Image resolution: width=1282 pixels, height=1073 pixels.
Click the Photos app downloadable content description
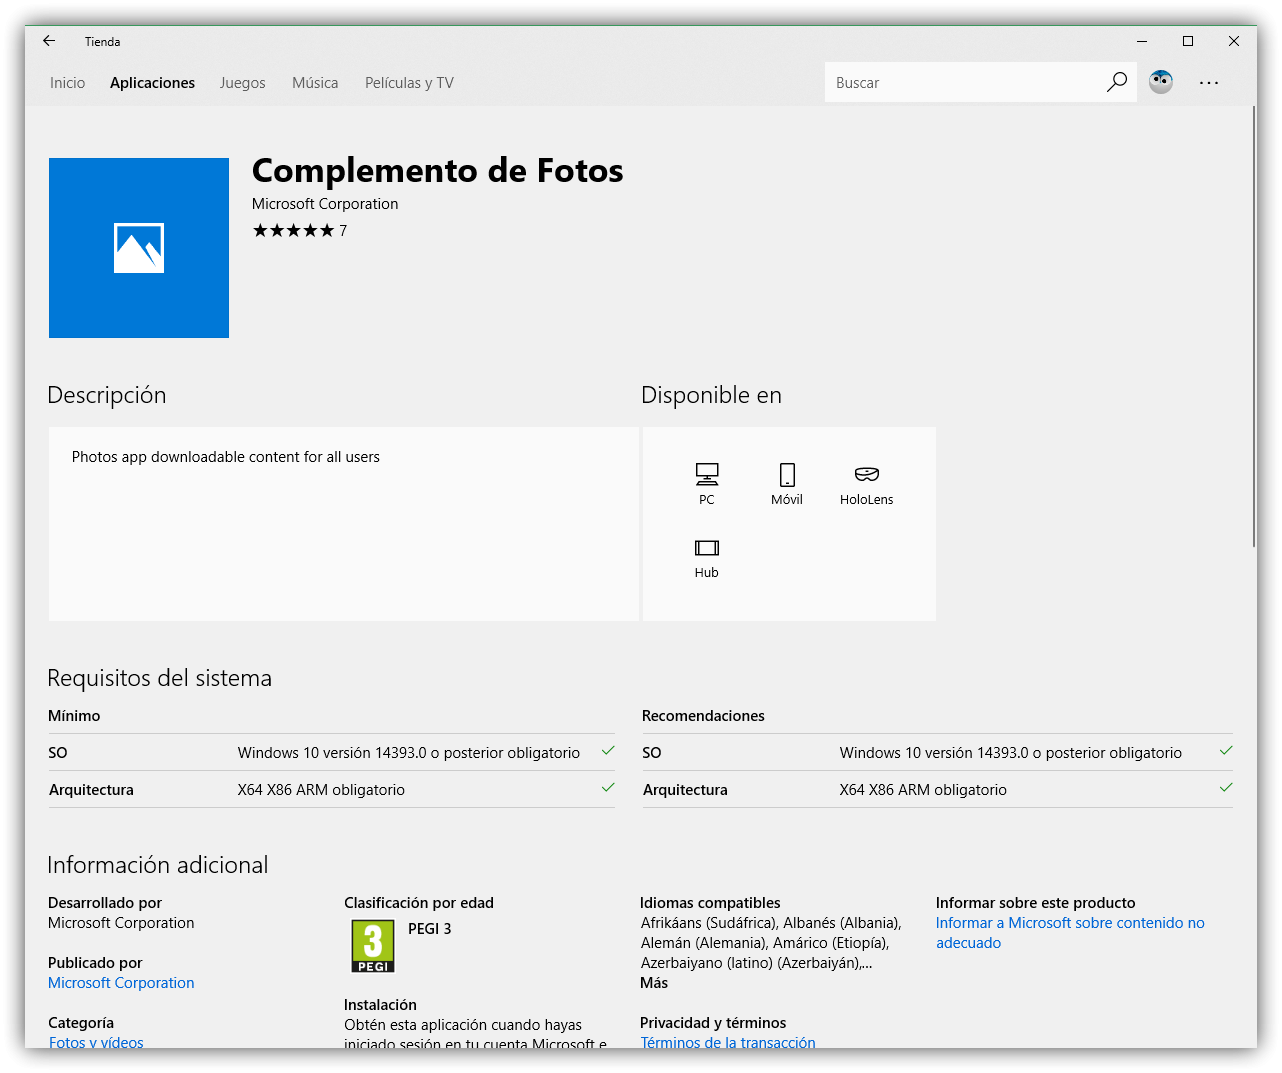pos(226,457)
